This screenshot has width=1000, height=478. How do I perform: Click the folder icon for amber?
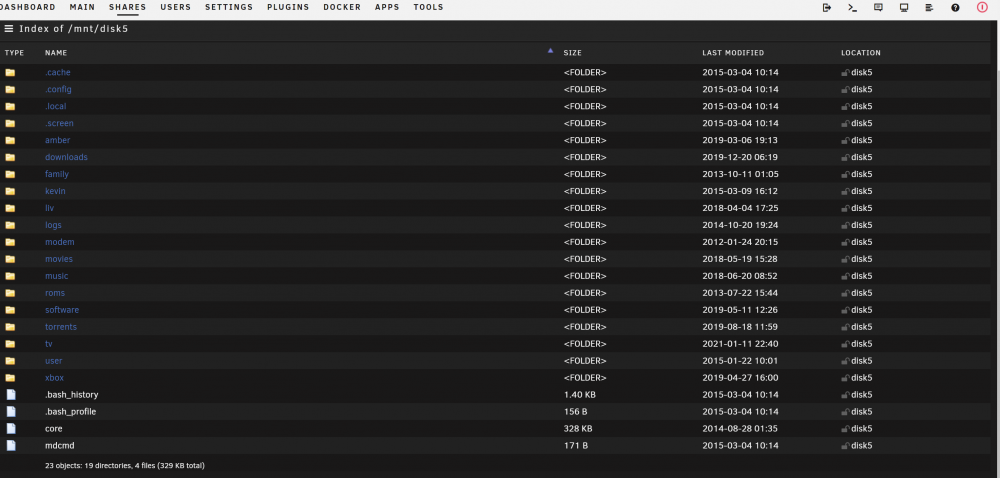coord(10,140)
